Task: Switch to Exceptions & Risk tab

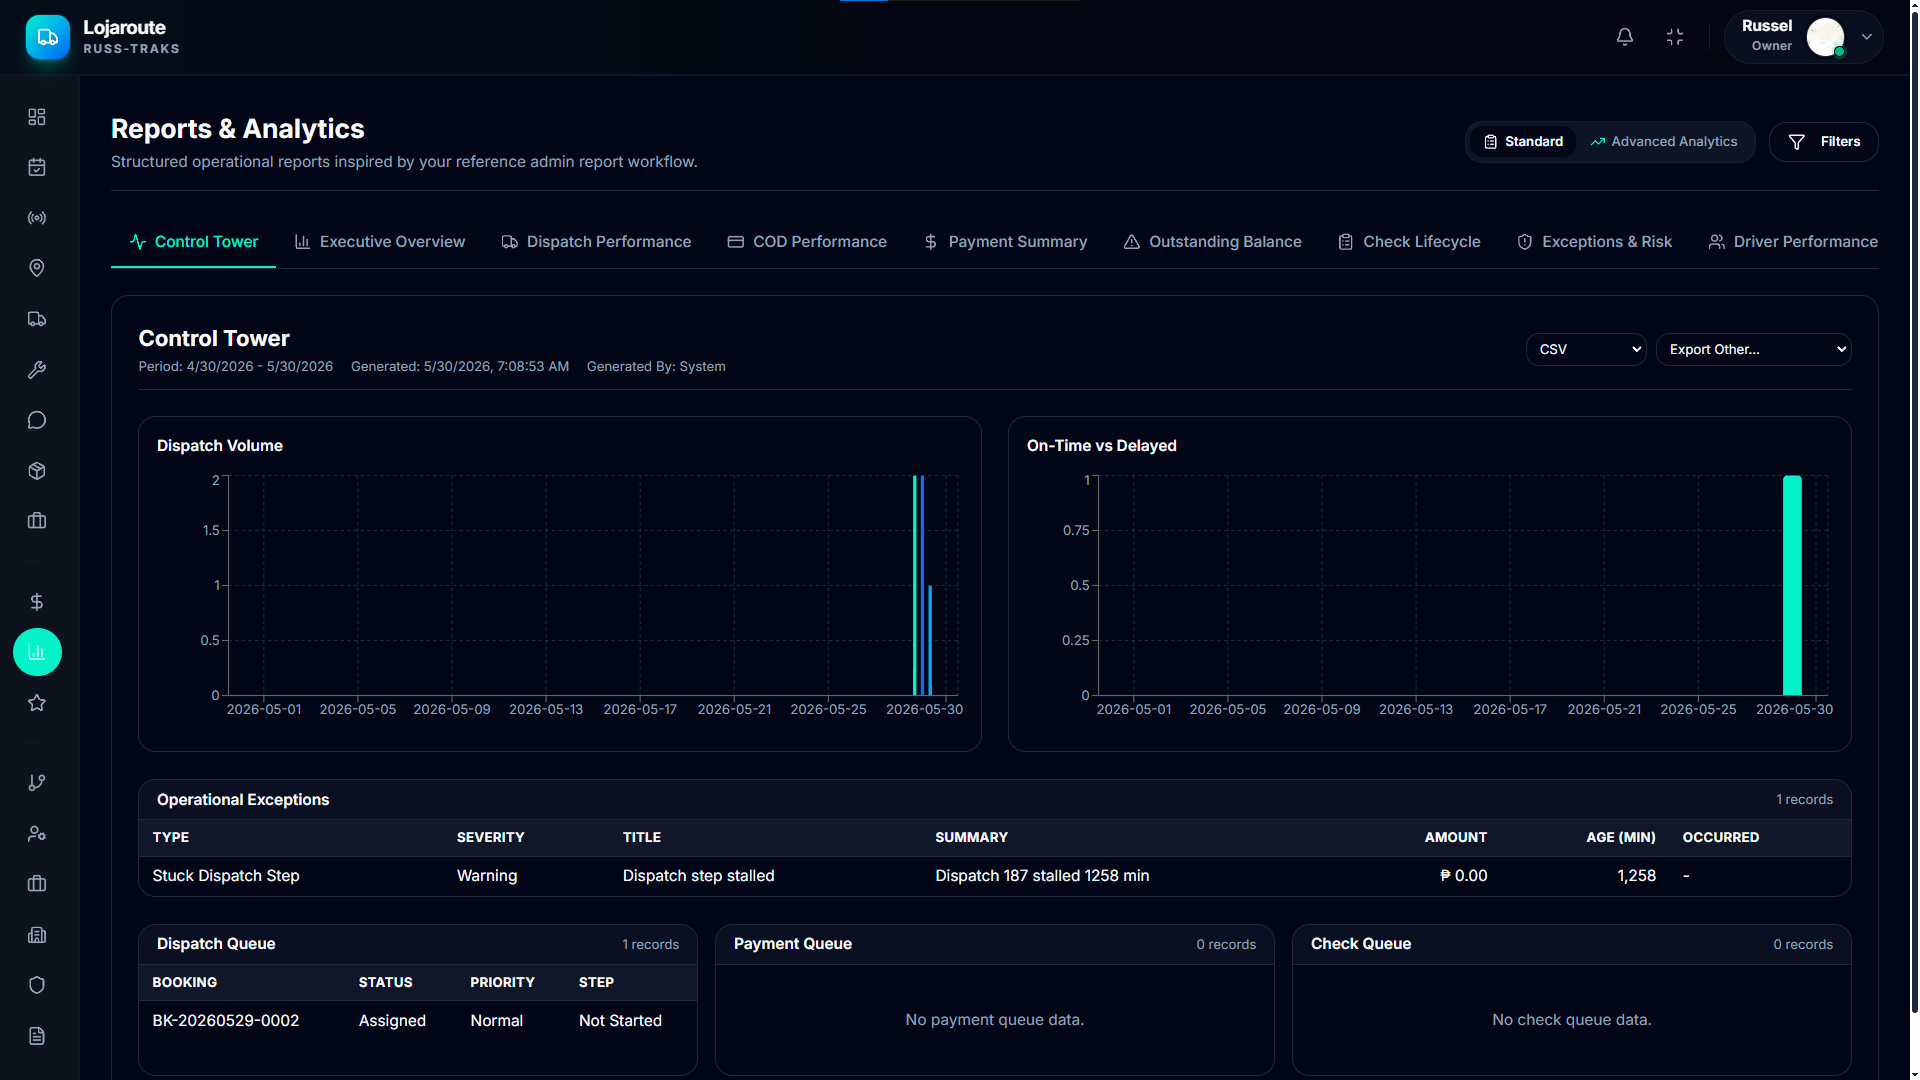Action: point(1594,242)
